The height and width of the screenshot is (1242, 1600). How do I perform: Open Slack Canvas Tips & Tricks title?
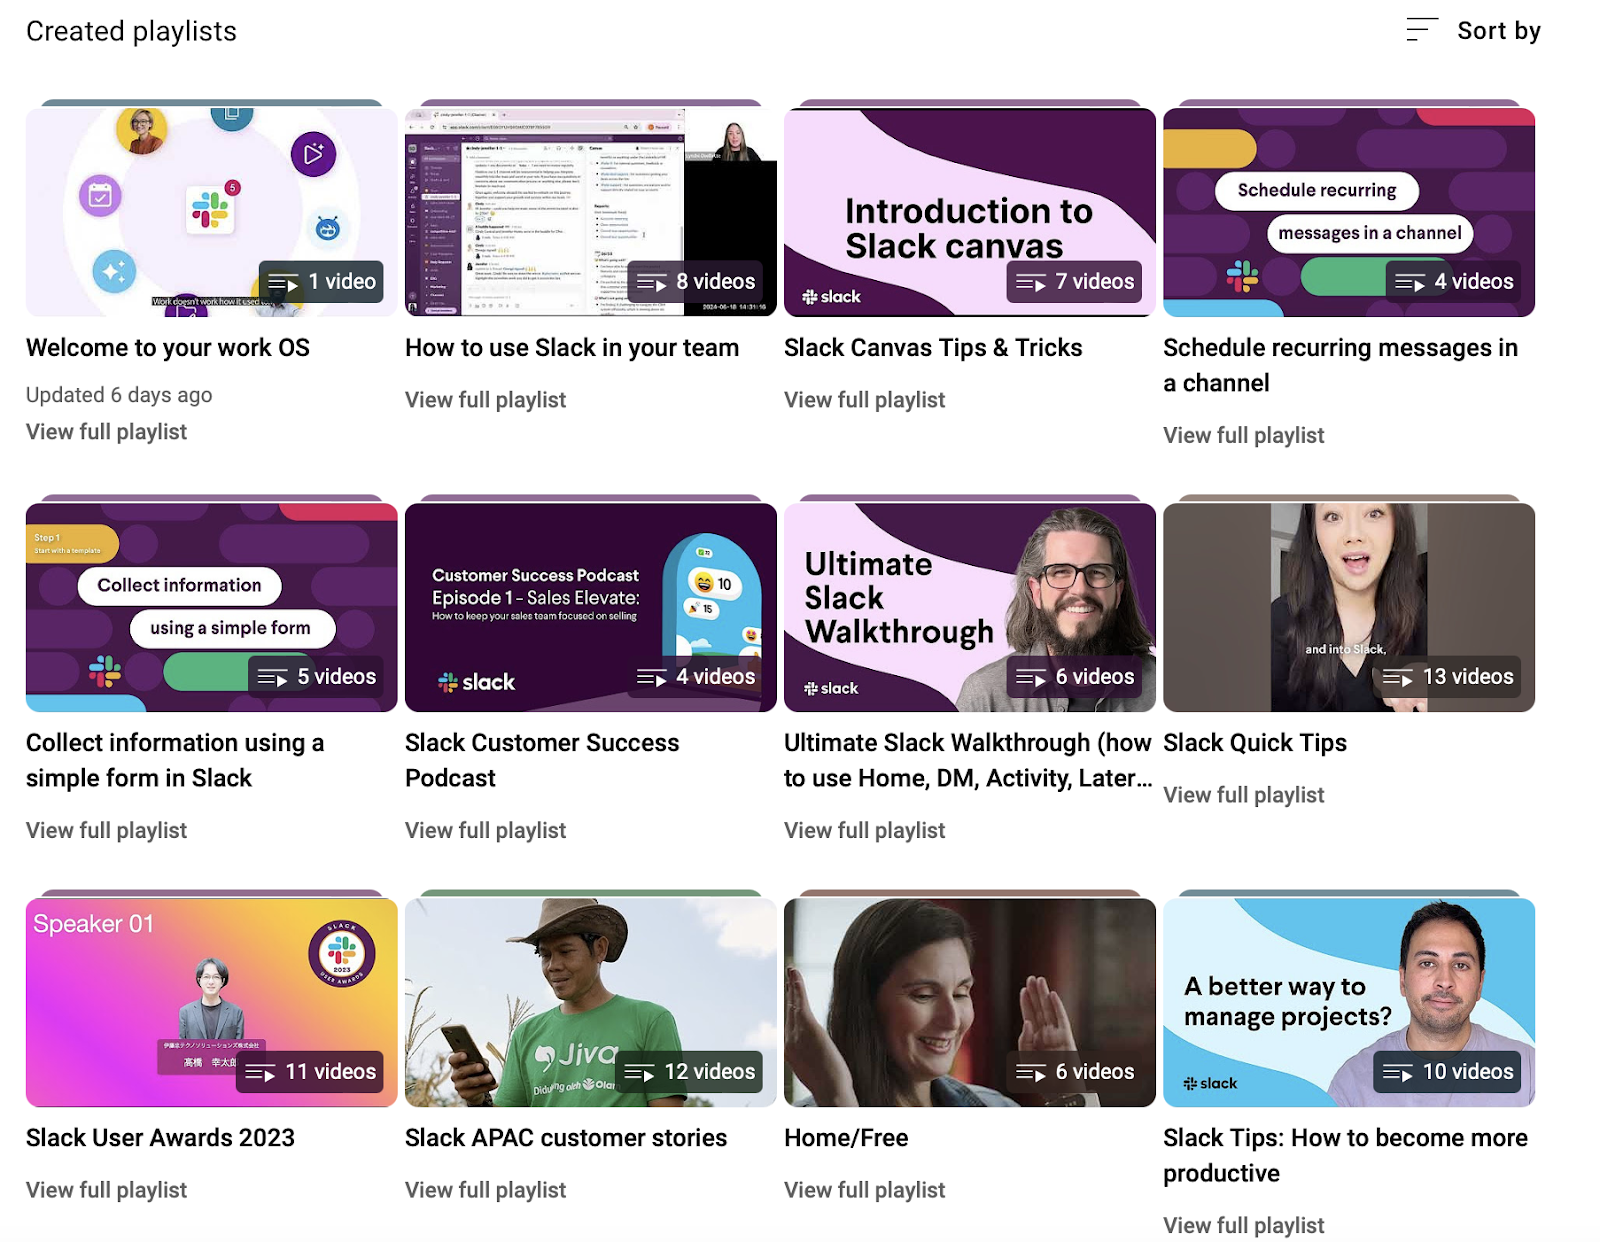[x=933, y=348]
